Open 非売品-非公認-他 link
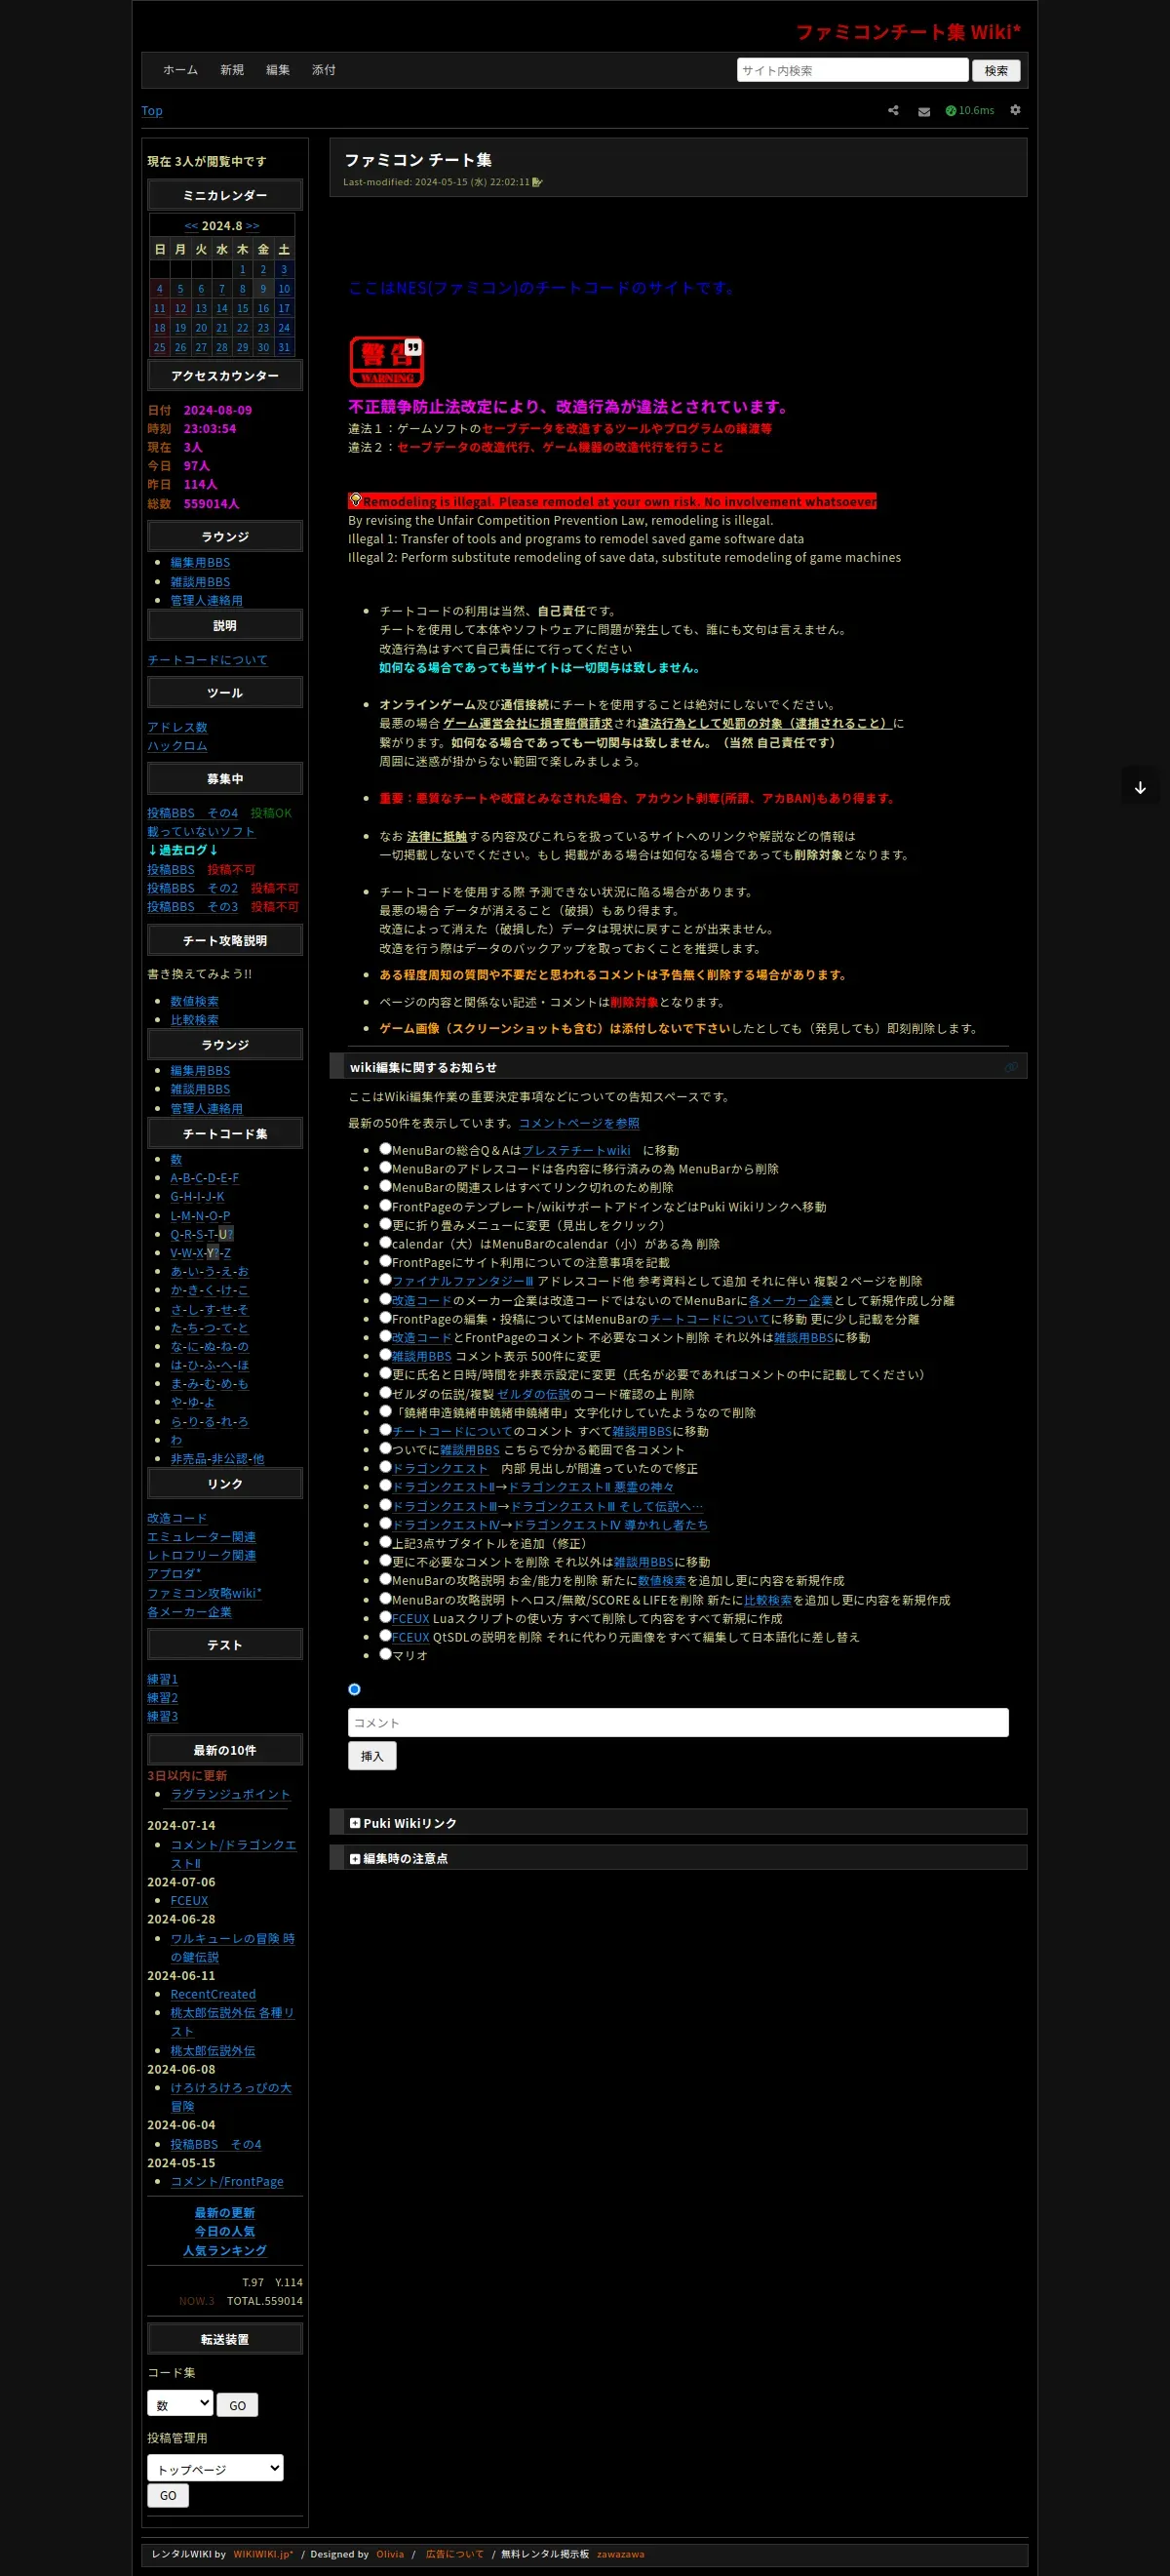Screen dimensions: 1170x2576 point(217,1458)
